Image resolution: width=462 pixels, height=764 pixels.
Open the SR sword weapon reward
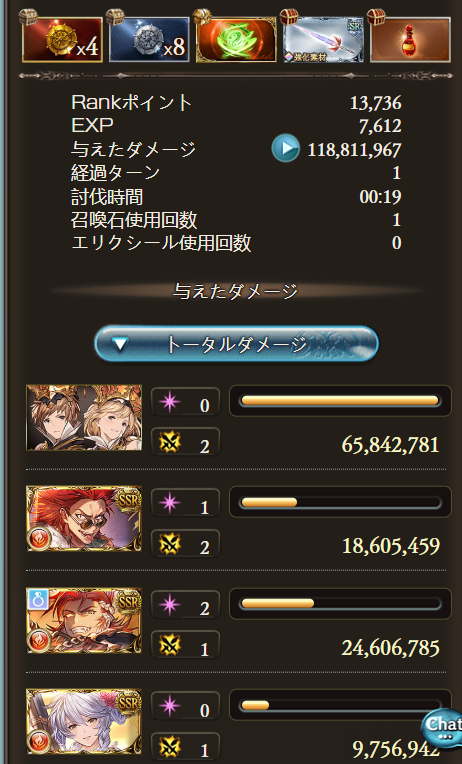[x=324, y=40]
